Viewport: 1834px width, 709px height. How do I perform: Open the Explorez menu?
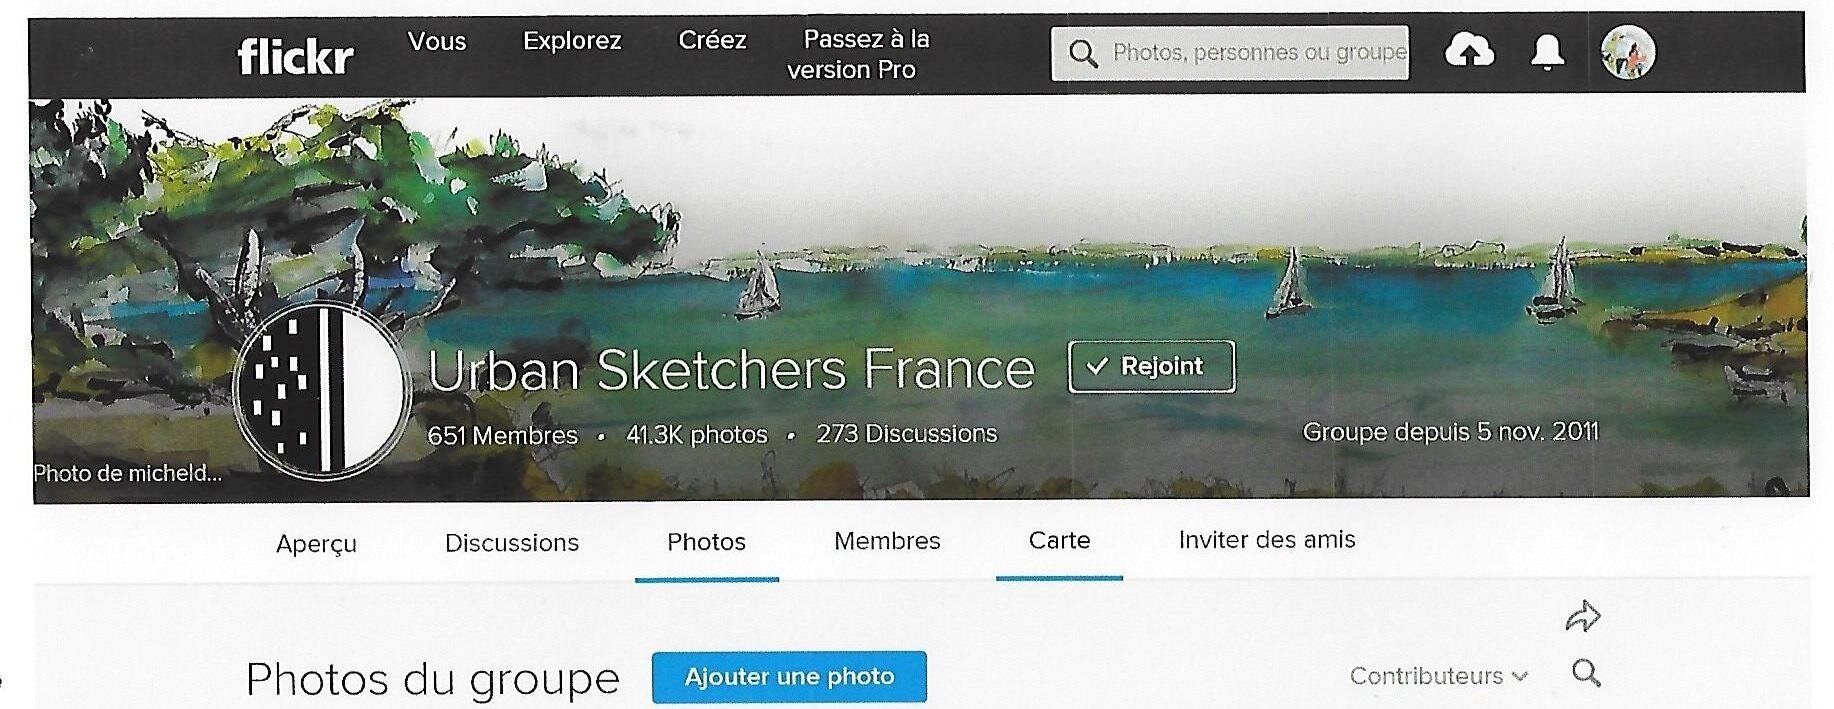pyautogui.click(x=572, y=41)
